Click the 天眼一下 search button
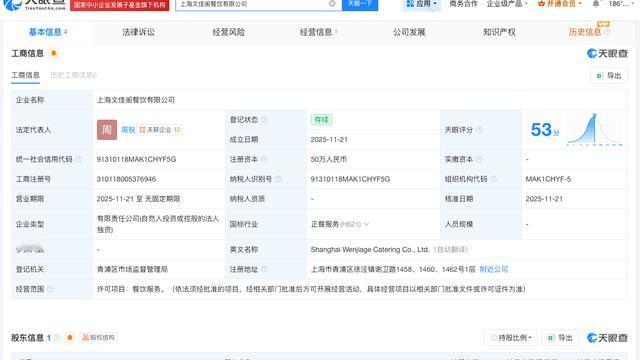640x360 pixels. (x=360, y=4)
